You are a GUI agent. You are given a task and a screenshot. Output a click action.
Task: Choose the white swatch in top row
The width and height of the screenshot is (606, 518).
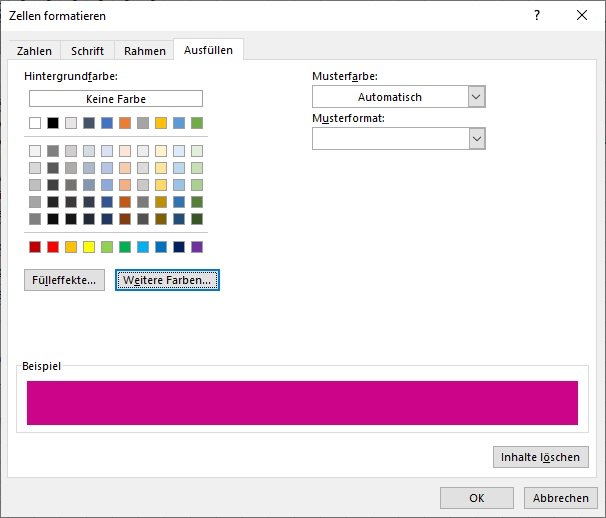pyautogui.click(x=35, y=123)
